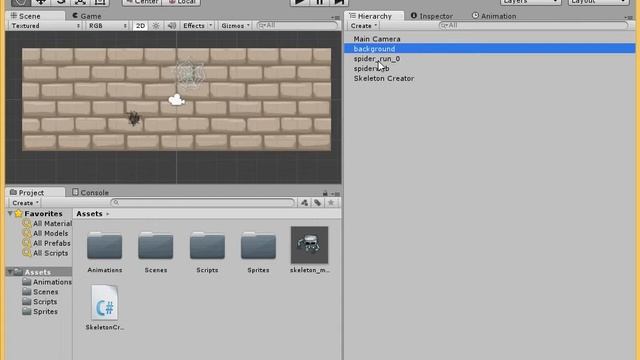Viewport: 640px width, 360px height.
Task: Select the Scale tool in top toolbar
Action: [x=80, y=2]
